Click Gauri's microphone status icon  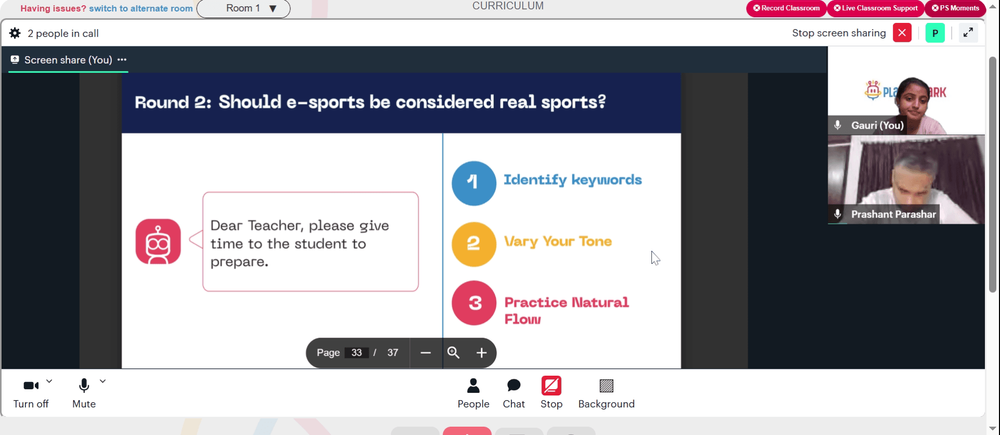[x=838, y=126]
